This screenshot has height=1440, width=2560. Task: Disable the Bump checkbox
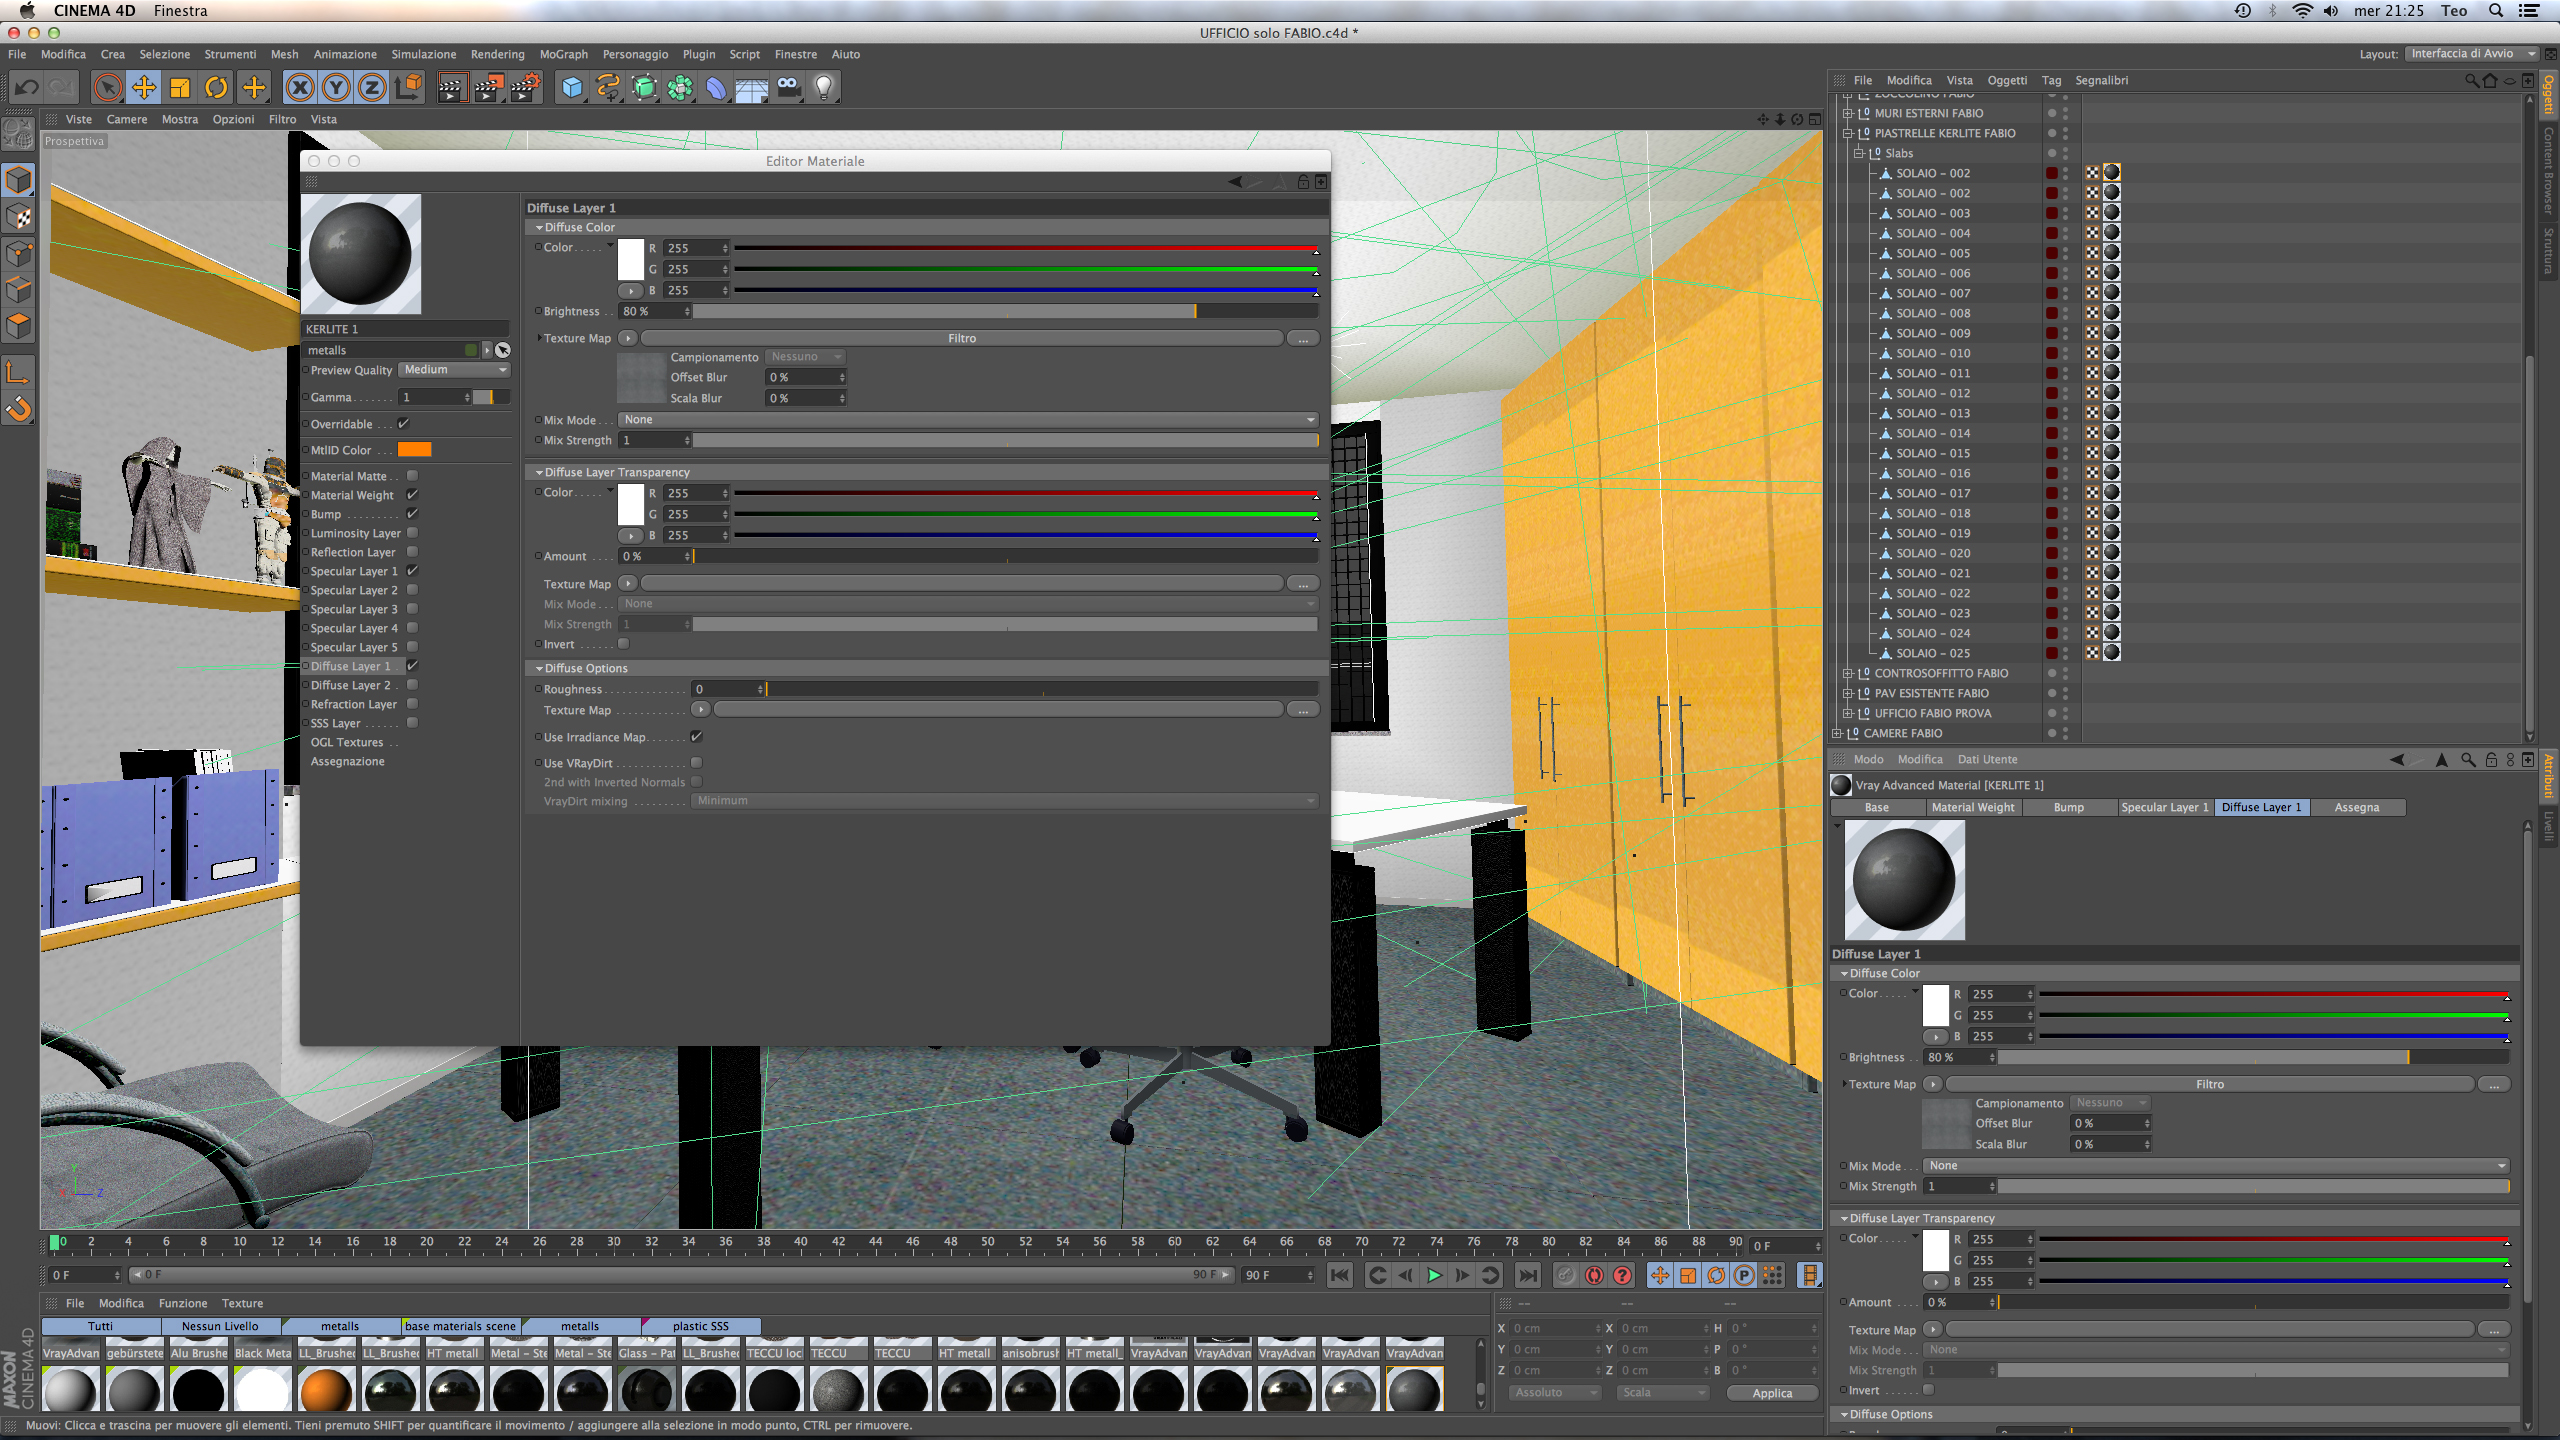[x=412, y=514]
